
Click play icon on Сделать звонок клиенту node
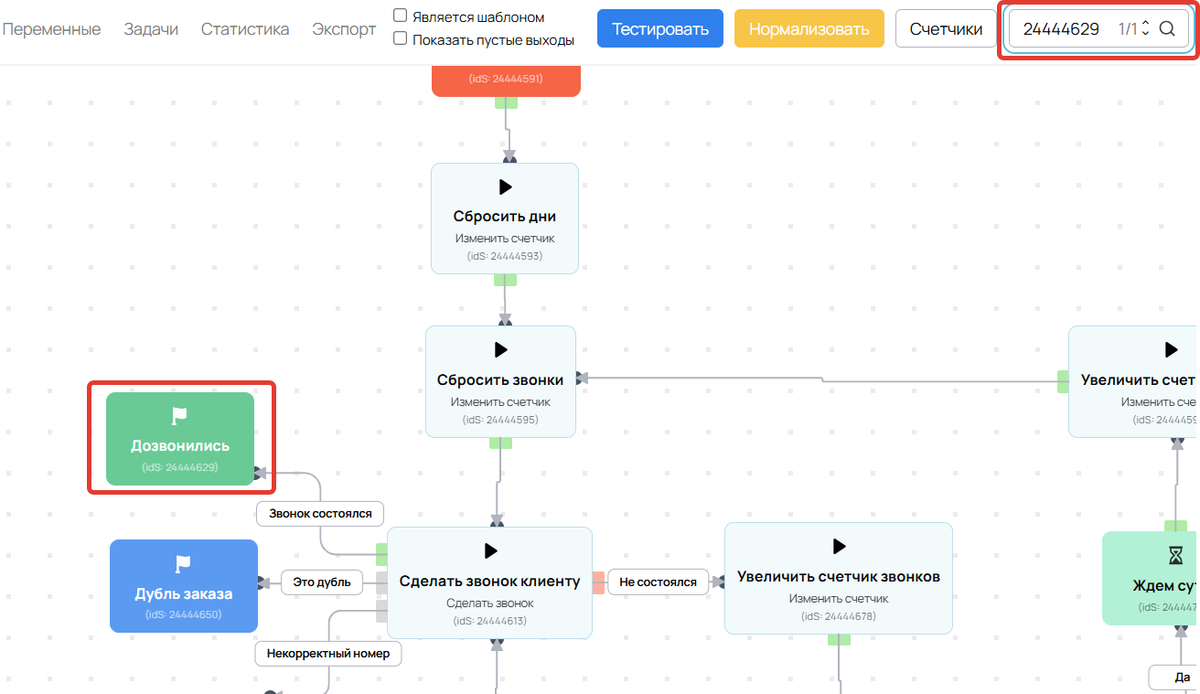[490, 551]
